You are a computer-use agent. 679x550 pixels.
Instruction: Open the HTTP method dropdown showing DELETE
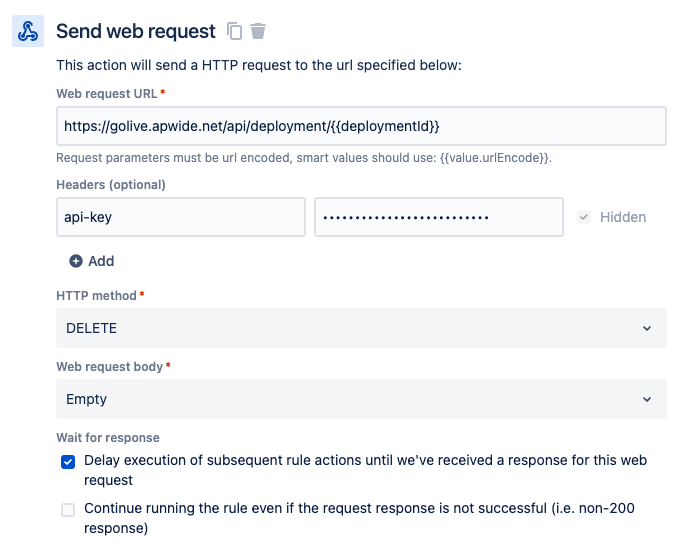tap(360, 328)
